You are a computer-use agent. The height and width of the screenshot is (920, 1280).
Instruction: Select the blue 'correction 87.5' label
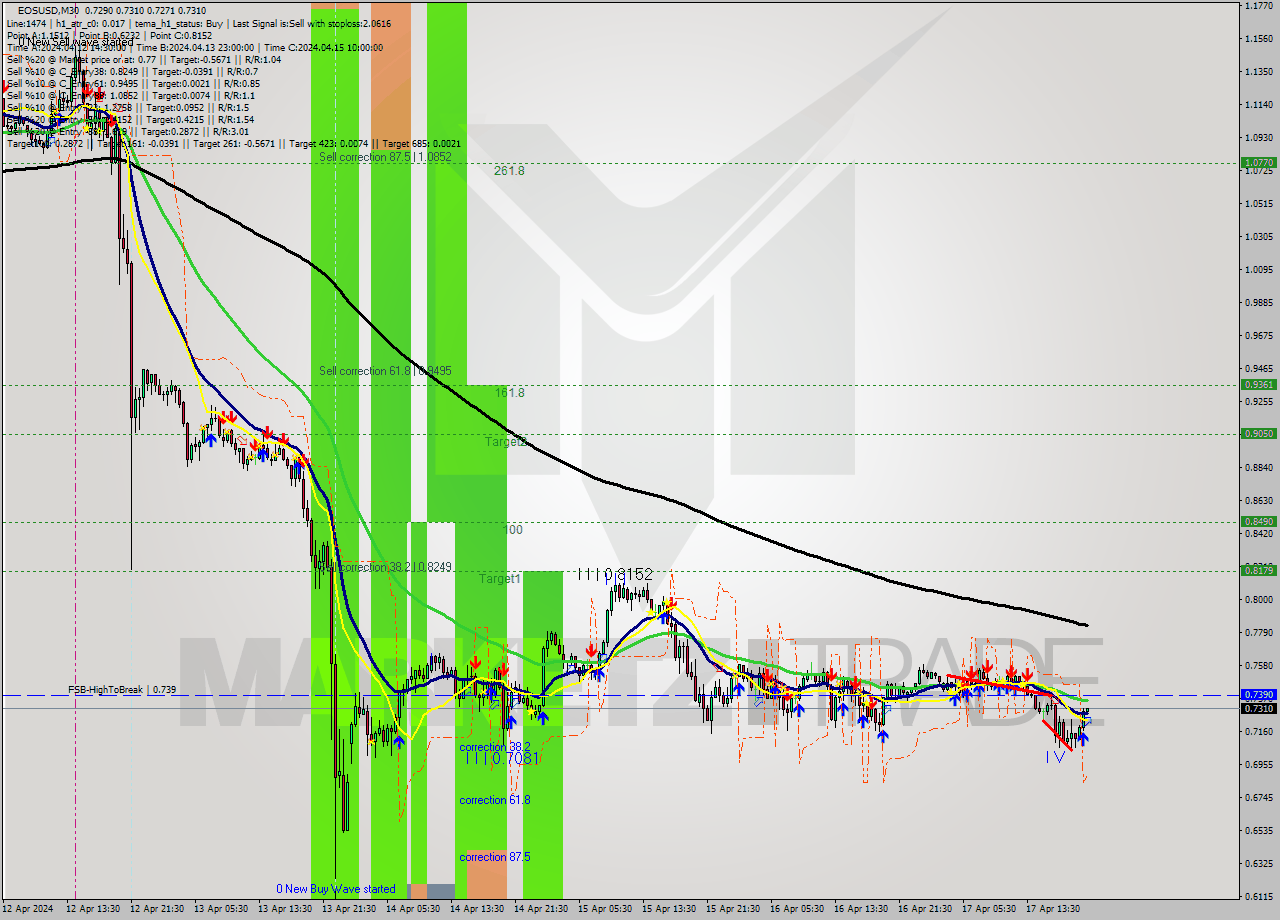point(495,857)
